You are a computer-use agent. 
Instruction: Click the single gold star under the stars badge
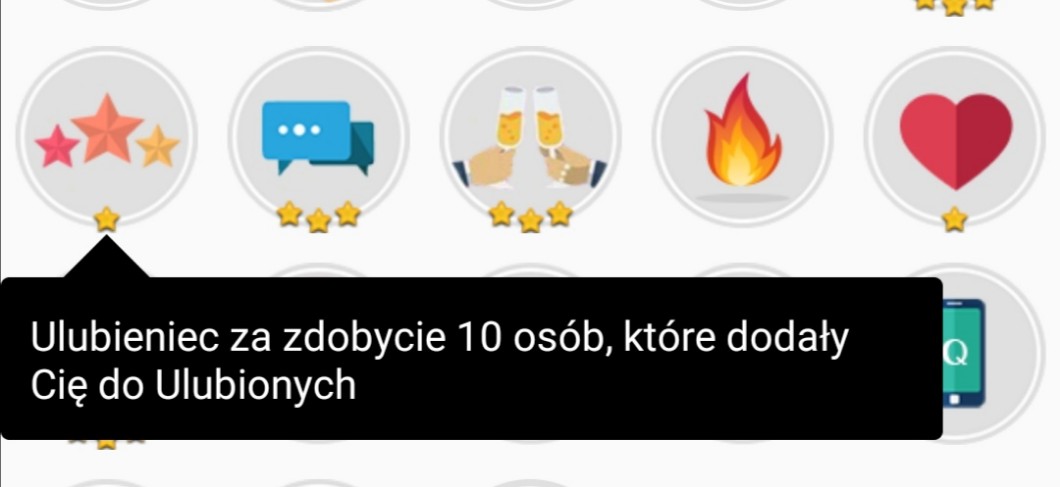106,219
